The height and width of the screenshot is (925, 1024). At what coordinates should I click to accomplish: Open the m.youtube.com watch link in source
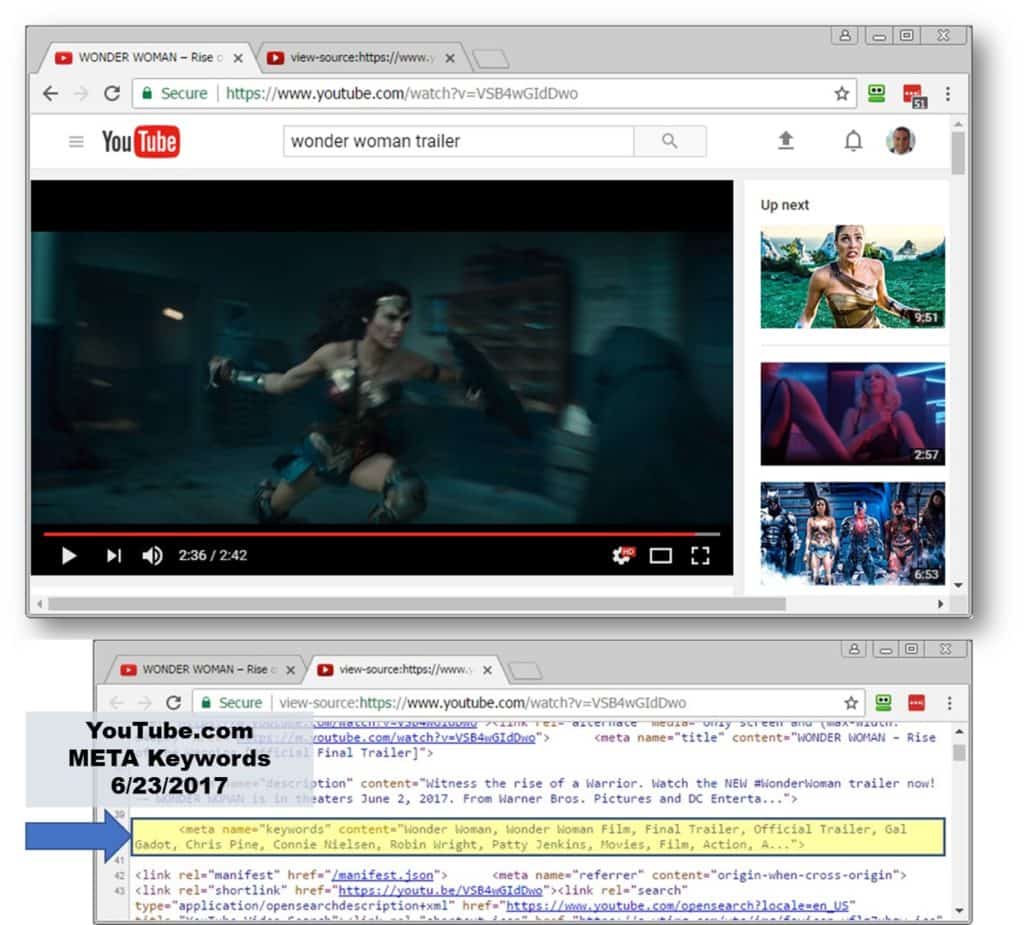(x=387, y=738)
